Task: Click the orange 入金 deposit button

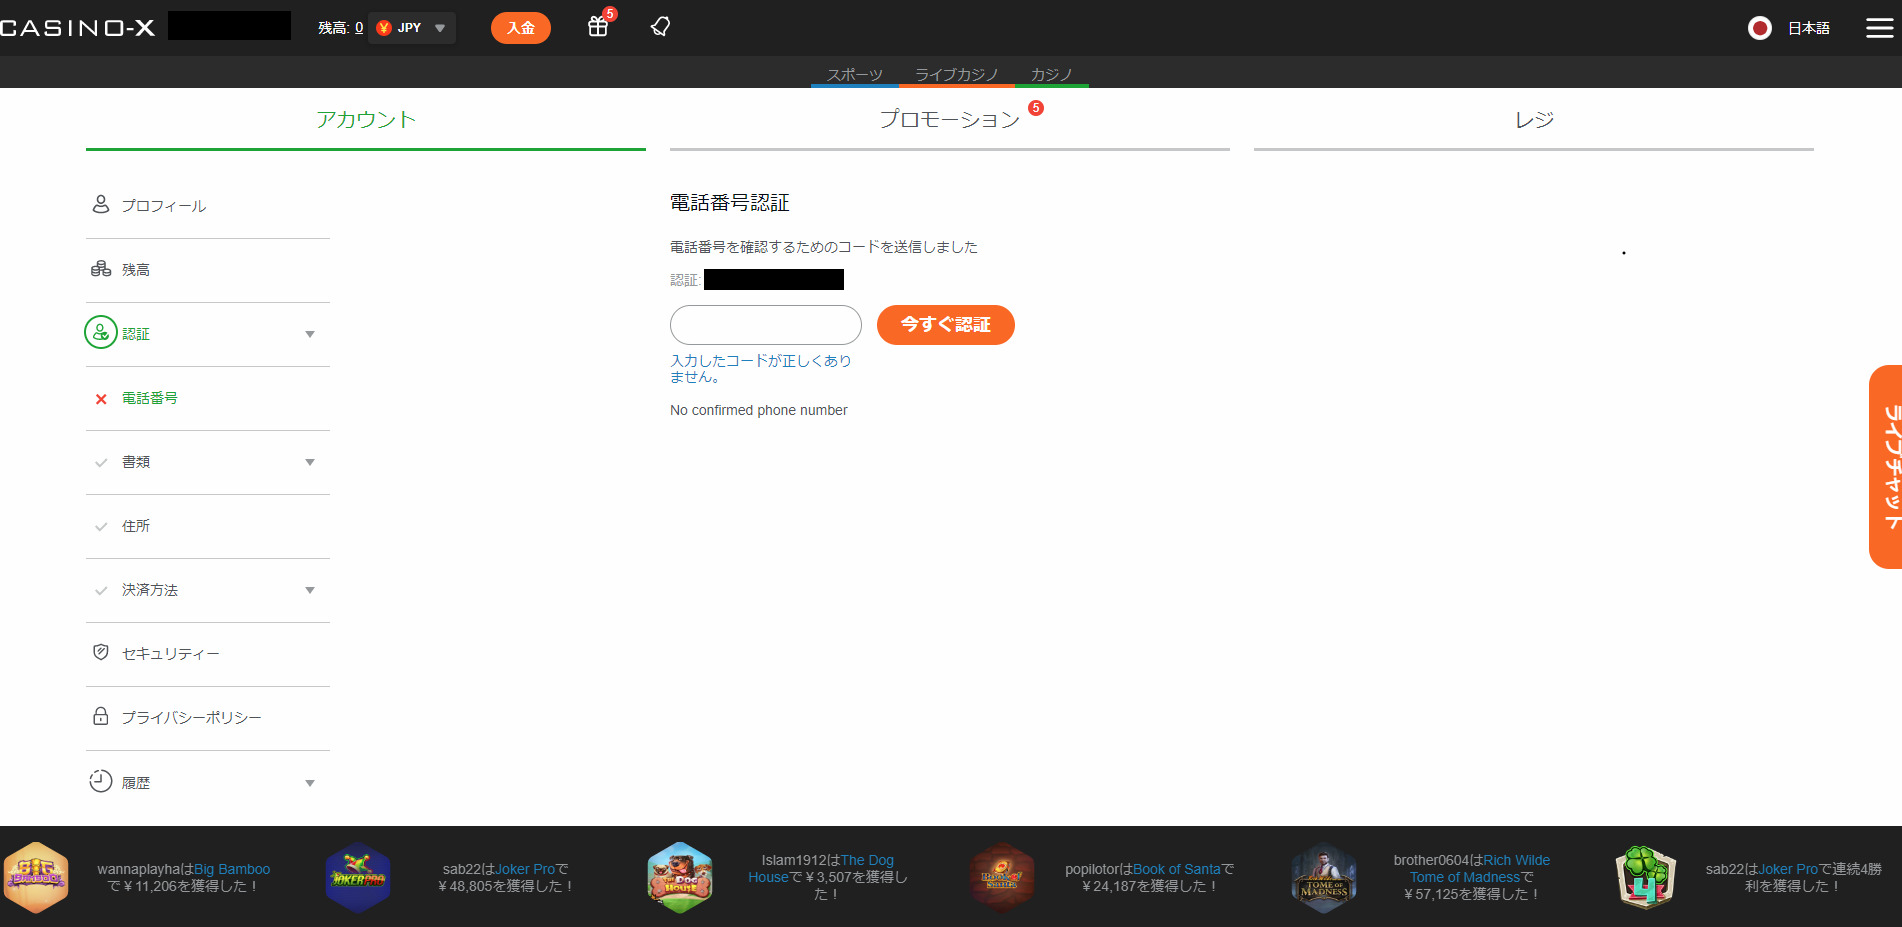Action: [520, 28]
